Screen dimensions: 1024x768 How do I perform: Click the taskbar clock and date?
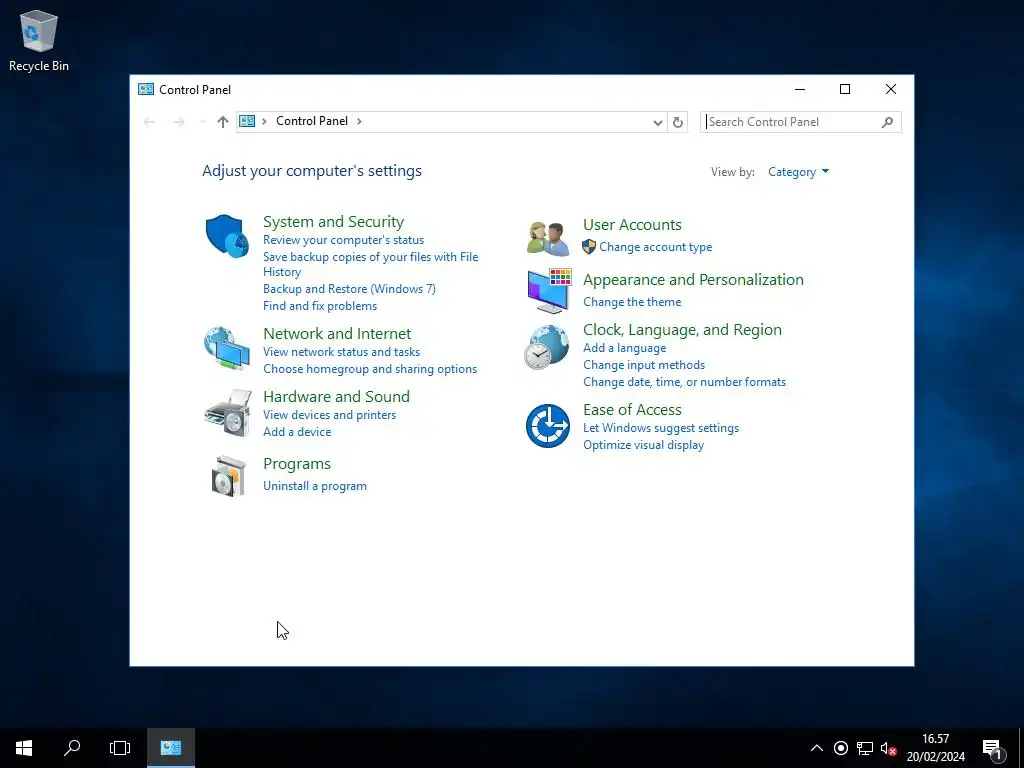(935, 748)
